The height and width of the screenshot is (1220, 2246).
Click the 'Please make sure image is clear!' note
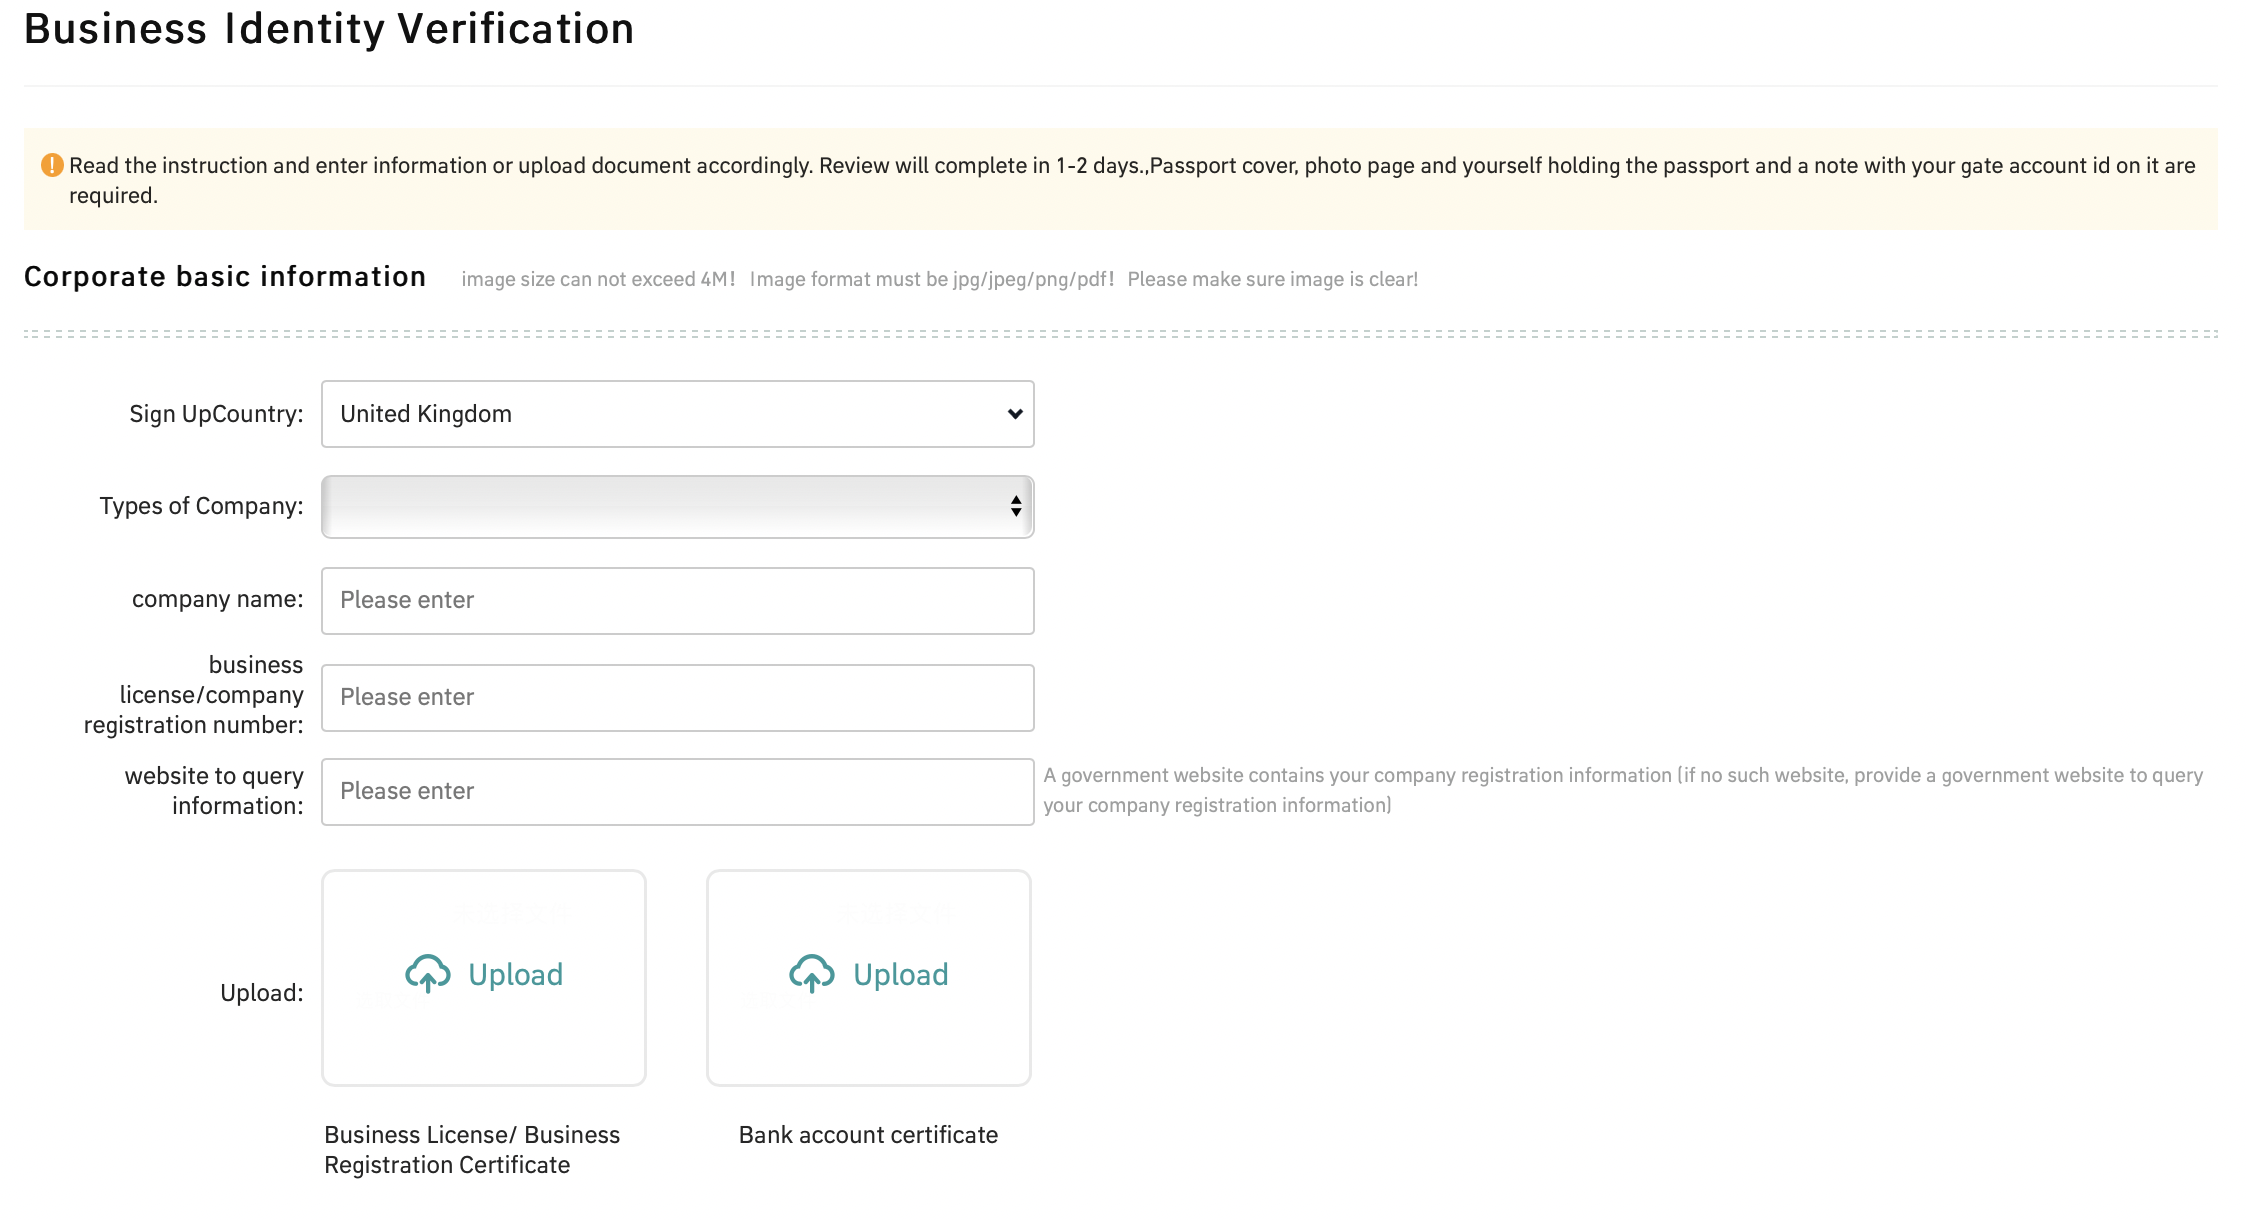coord(1273,279)
